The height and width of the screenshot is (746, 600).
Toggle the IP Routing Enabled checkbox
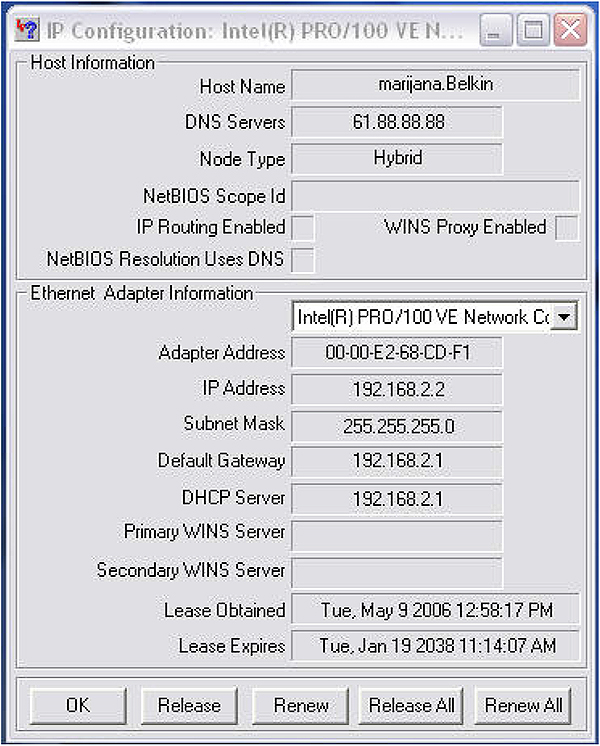(x=303, y=227)
